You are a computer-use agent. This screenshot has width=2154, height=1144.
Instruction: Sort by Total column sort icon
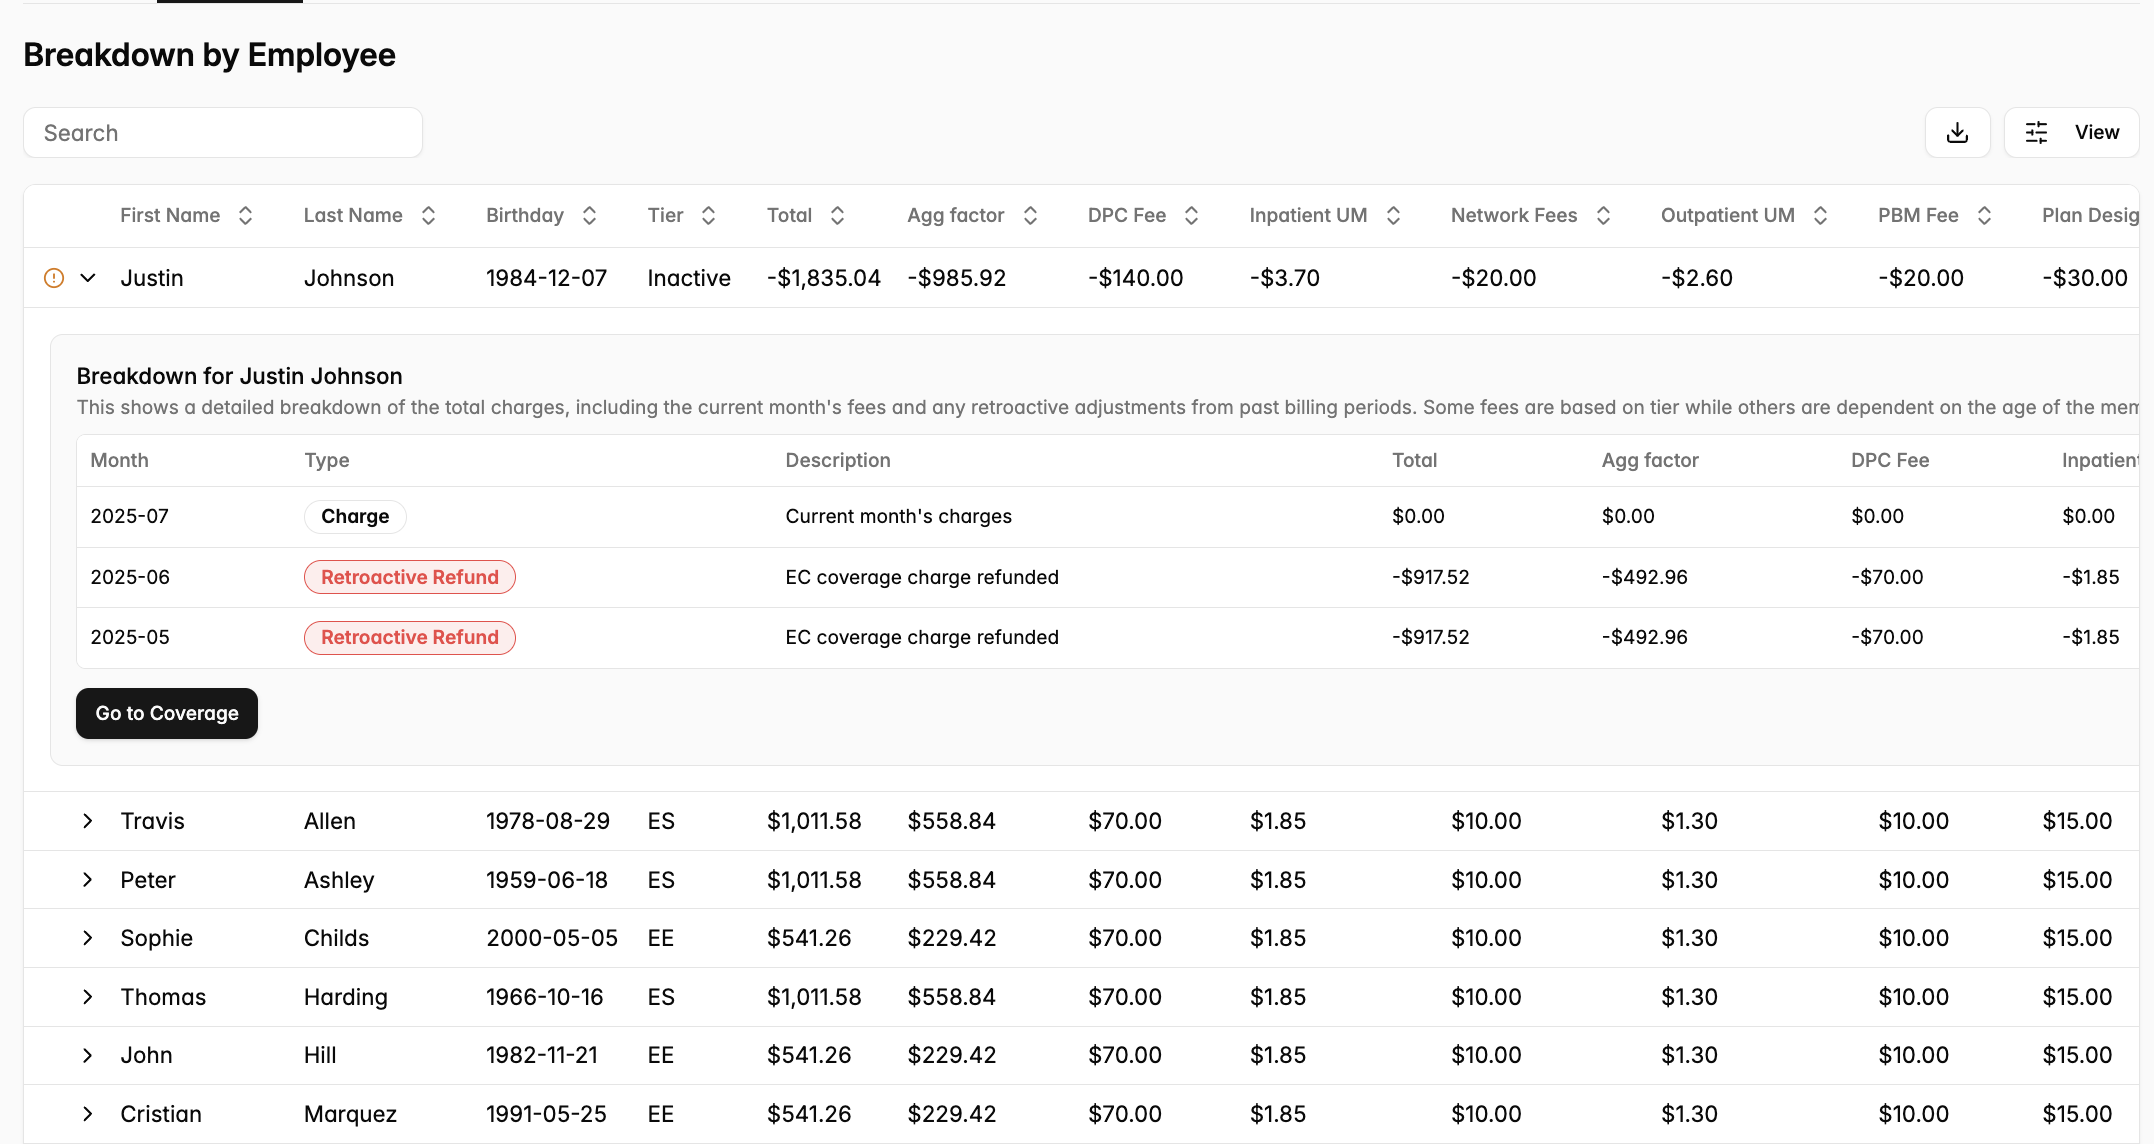pyautogui.click(x=837, y=216)
